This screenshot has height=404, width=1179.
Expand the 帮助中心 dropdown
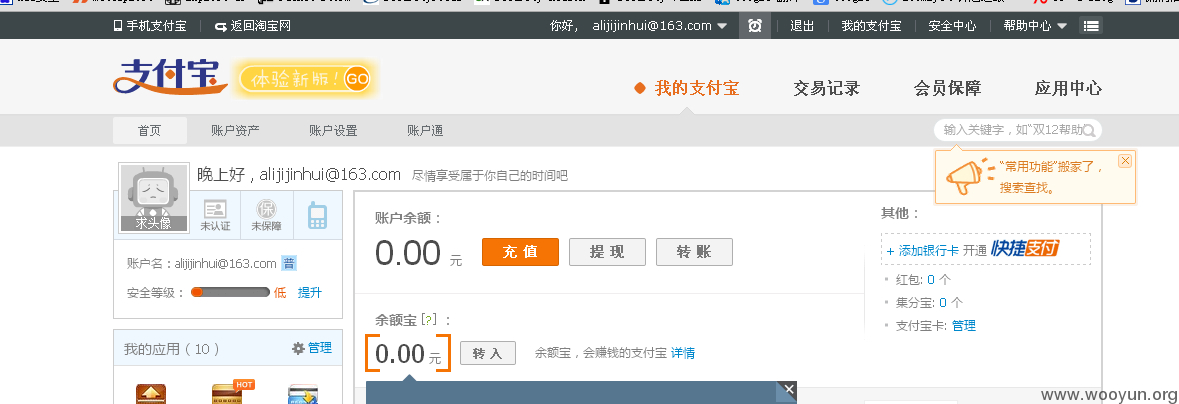(1035, 26)
